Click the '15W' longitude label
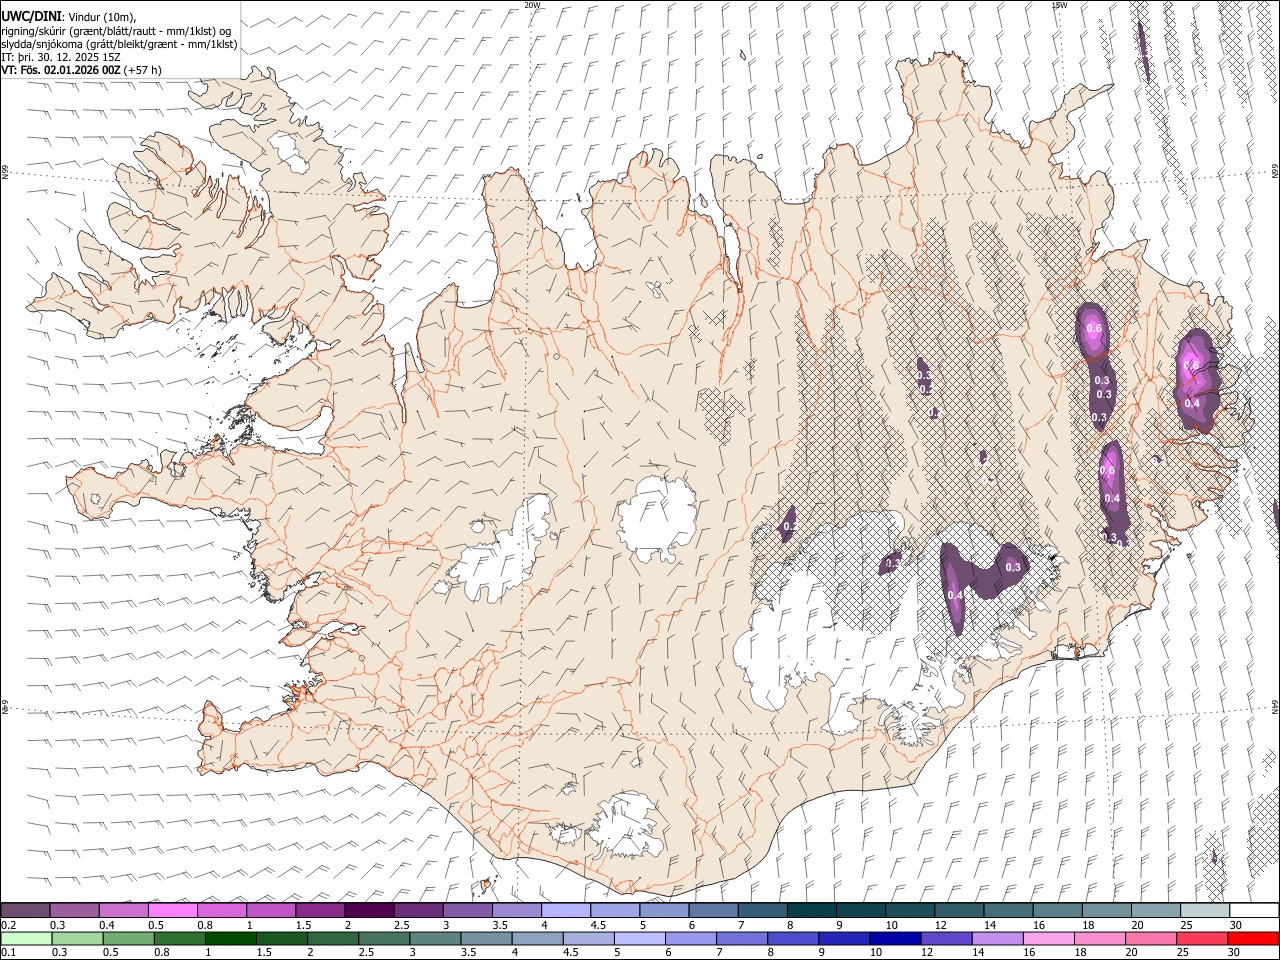Image resolution: width=1280 pixels, height=960 pixels. (x=1059, y=5)
